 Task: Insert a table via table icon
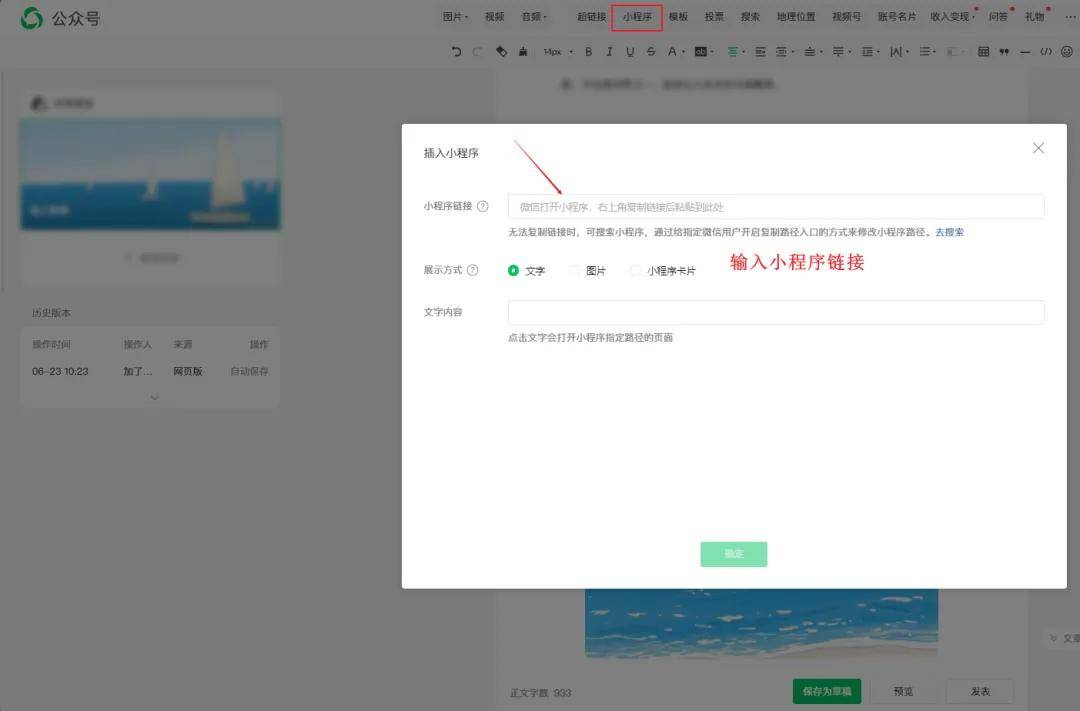click(x=984, y=52)
